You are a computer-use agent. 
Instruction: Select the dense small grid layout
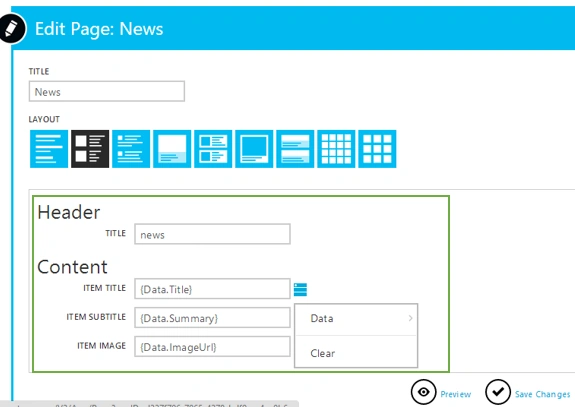click(x=336, y=149)
